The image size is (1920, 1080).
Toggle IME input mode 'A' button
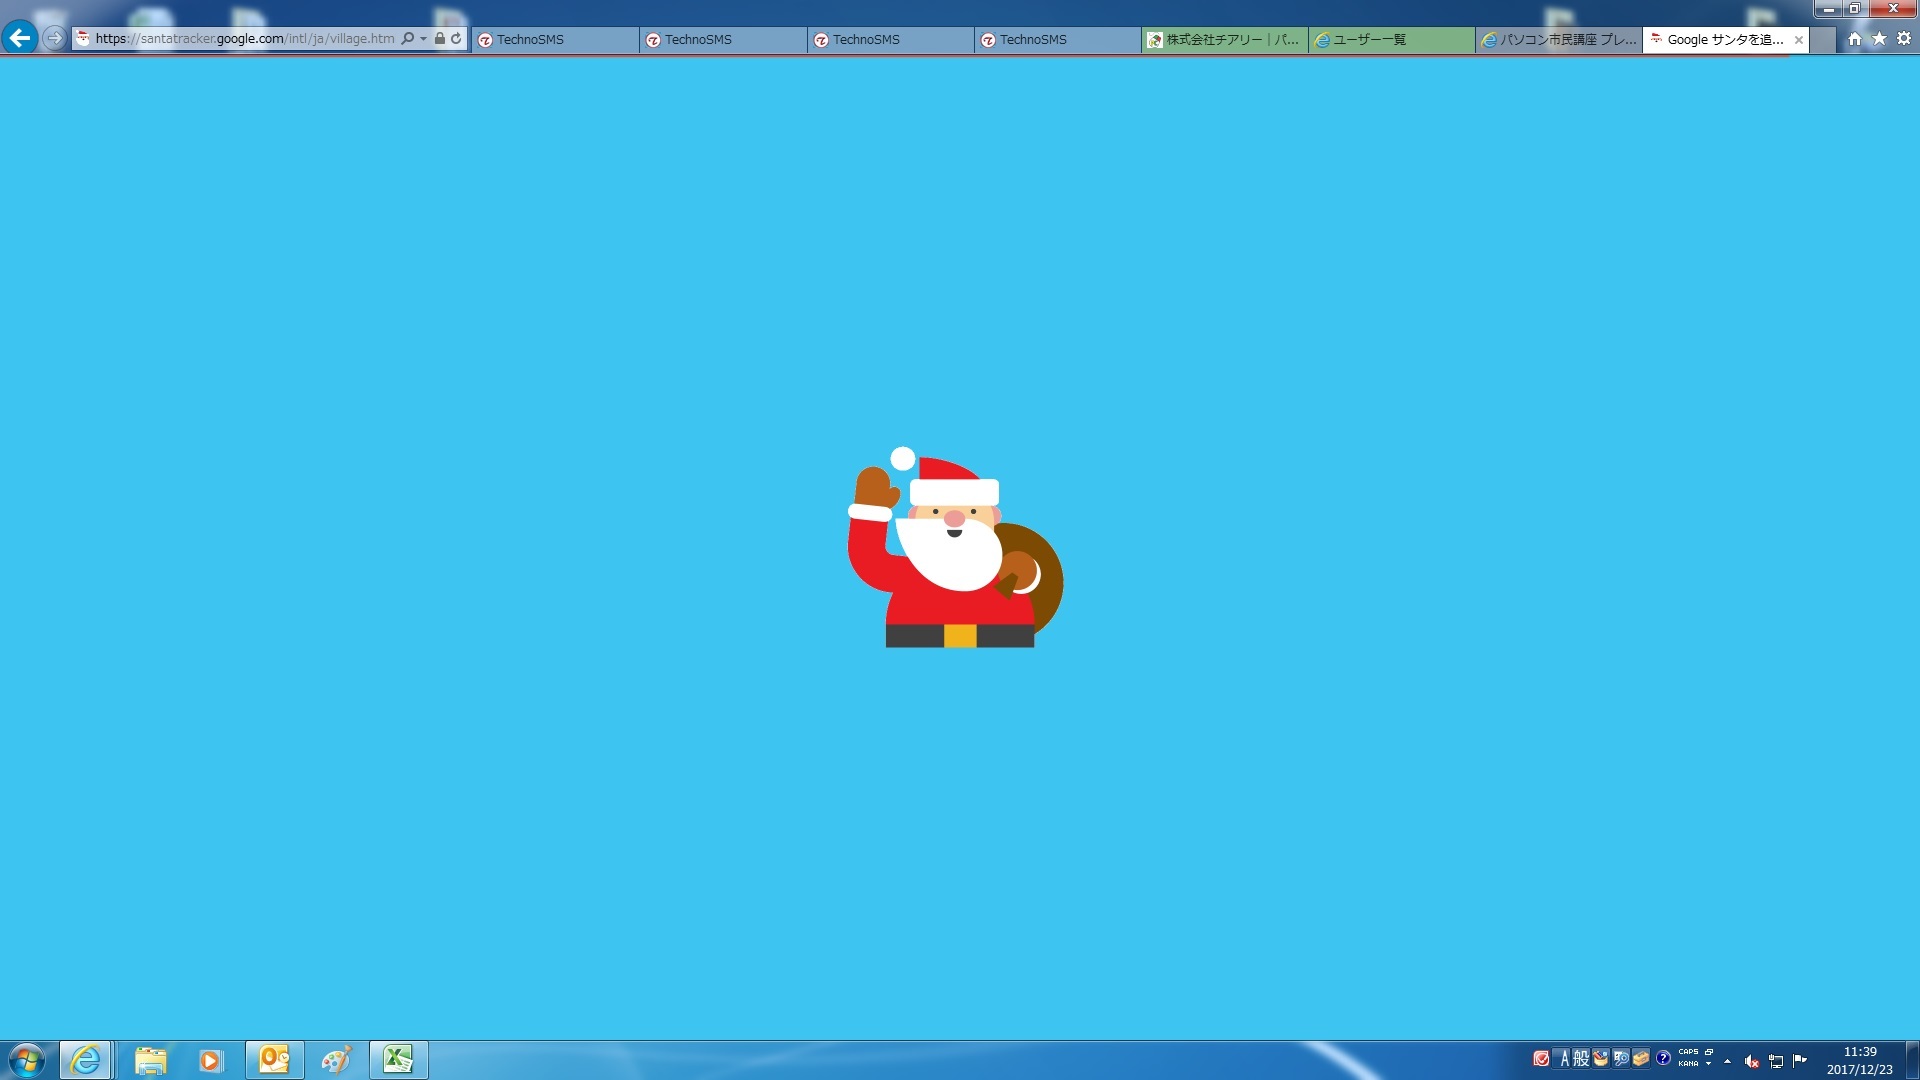(1565, 1058)
